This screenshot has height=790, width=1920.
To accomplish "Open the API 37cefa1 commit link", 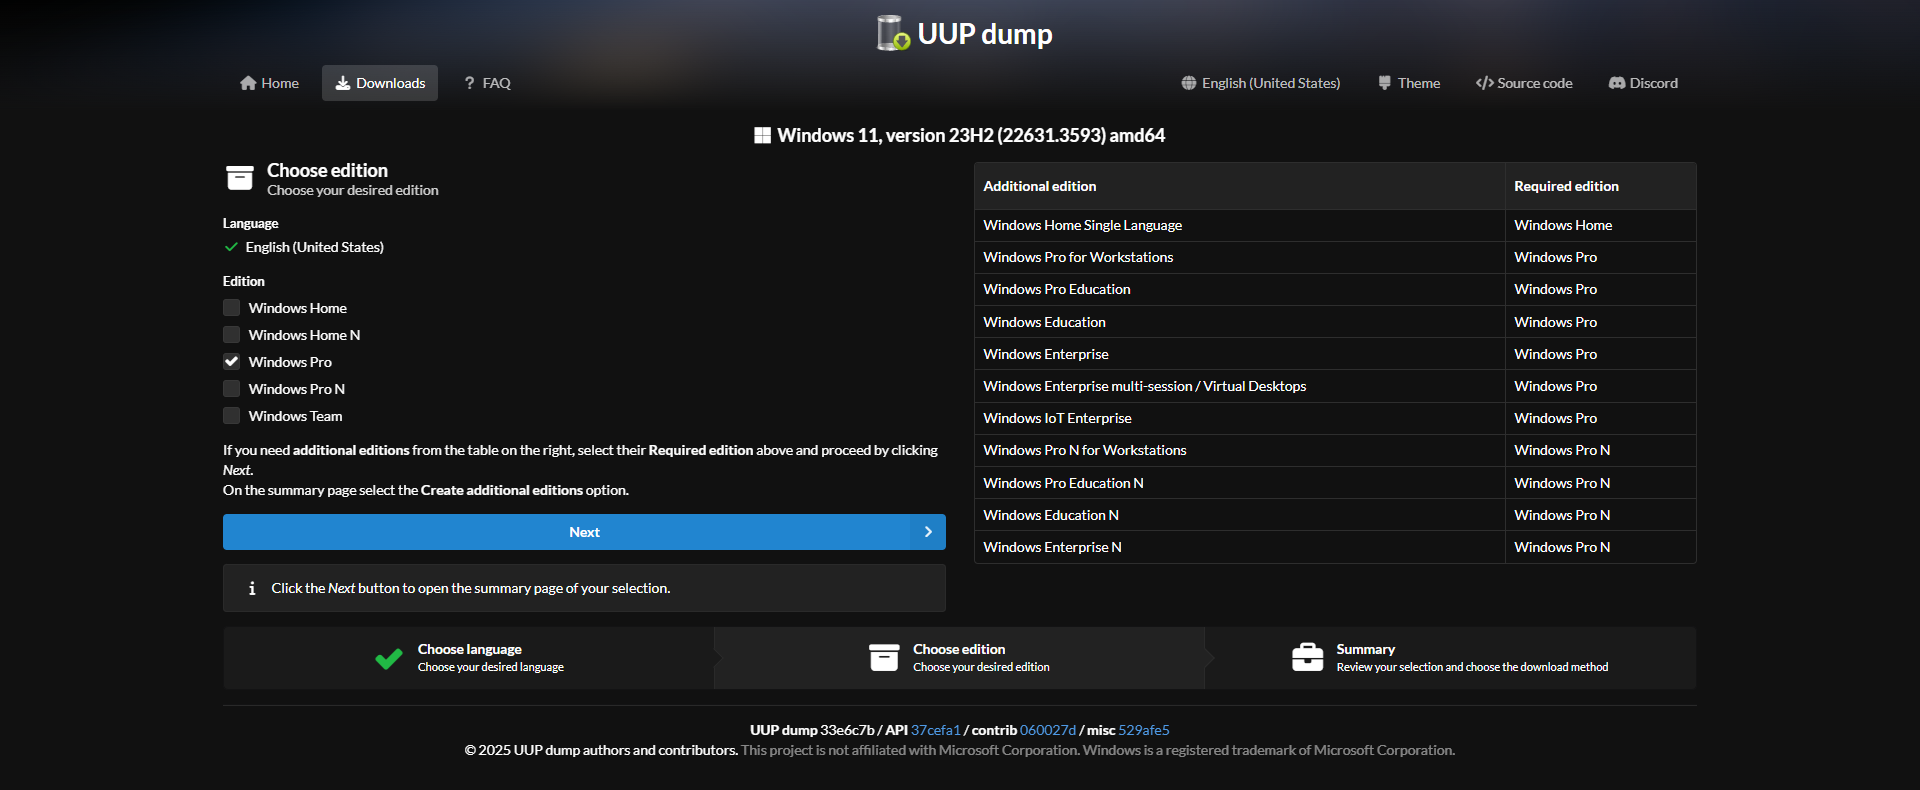I will click(x=935, y=730).
